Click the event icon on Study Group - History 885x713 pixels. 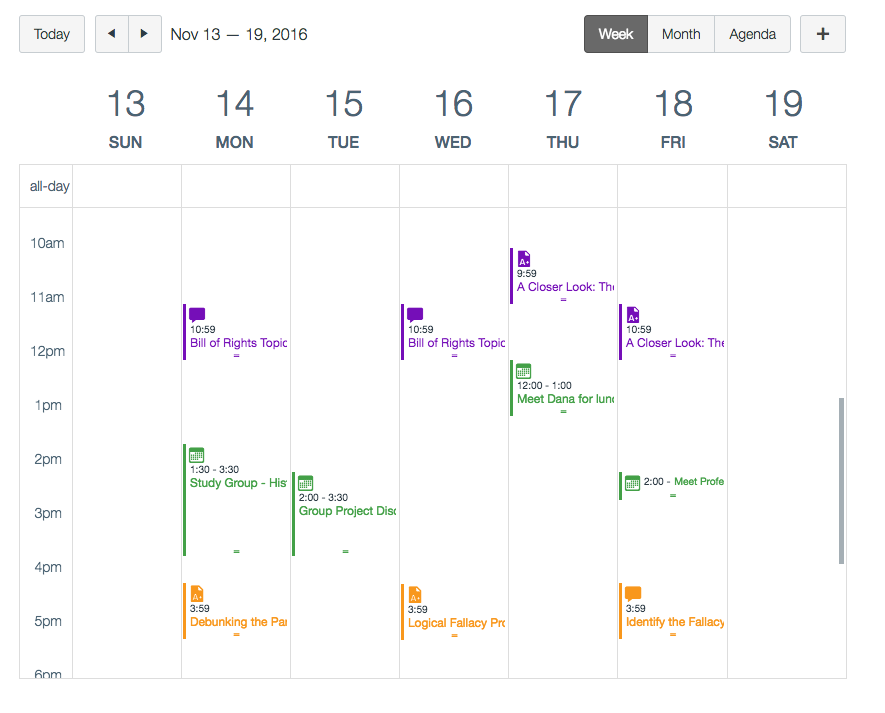coord(195,453)
